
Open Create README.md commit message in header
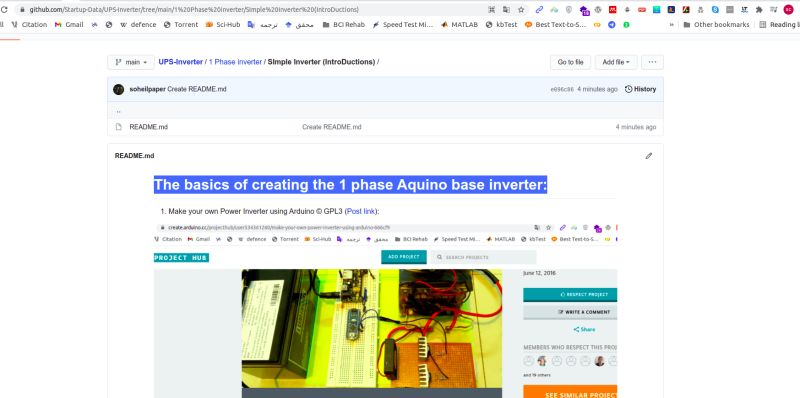click(197, 89)
